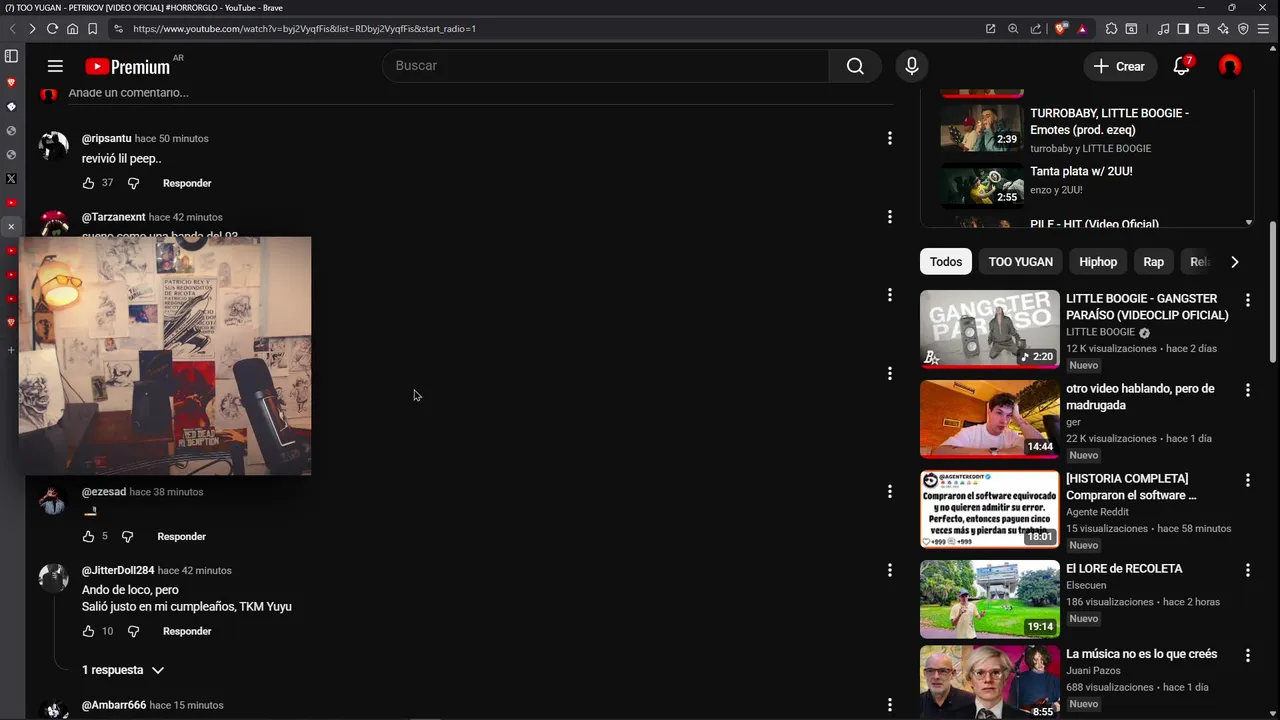
Task: Open menu for 'otro video hablando' video
Action: (1247, 390)
